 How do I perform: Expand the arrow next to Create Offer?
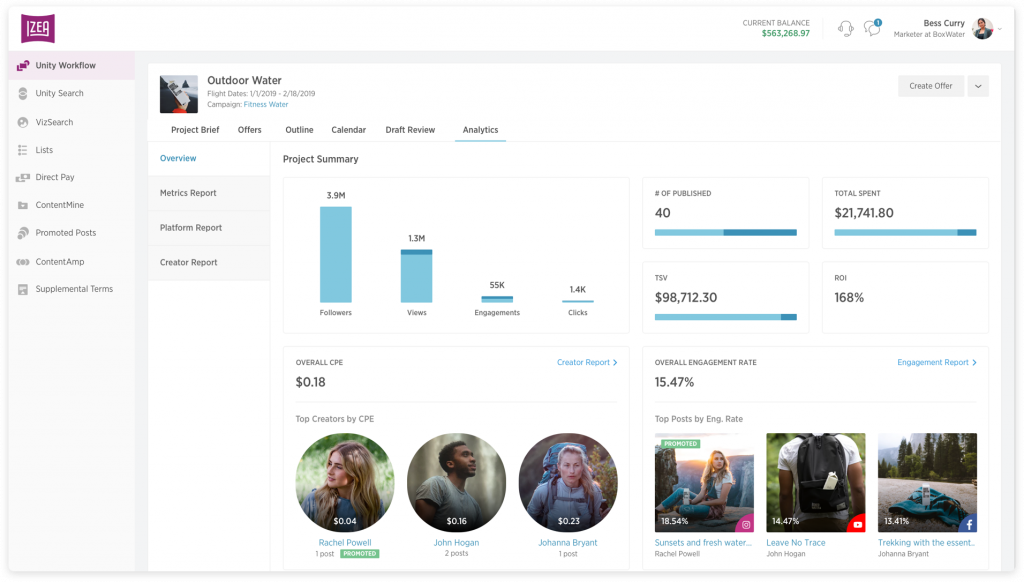tap(979, 86)
